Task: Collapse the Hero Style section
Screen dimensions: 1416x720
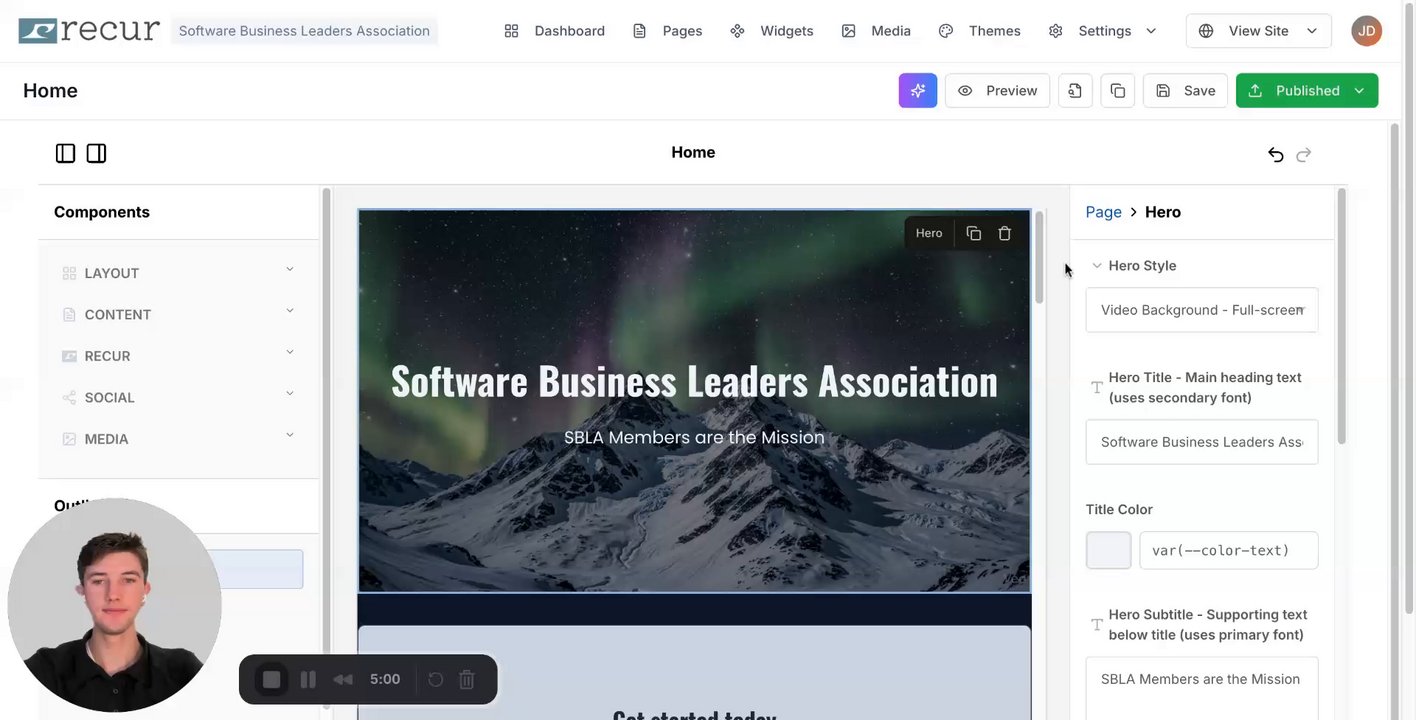Action: tap(1097, 266)
